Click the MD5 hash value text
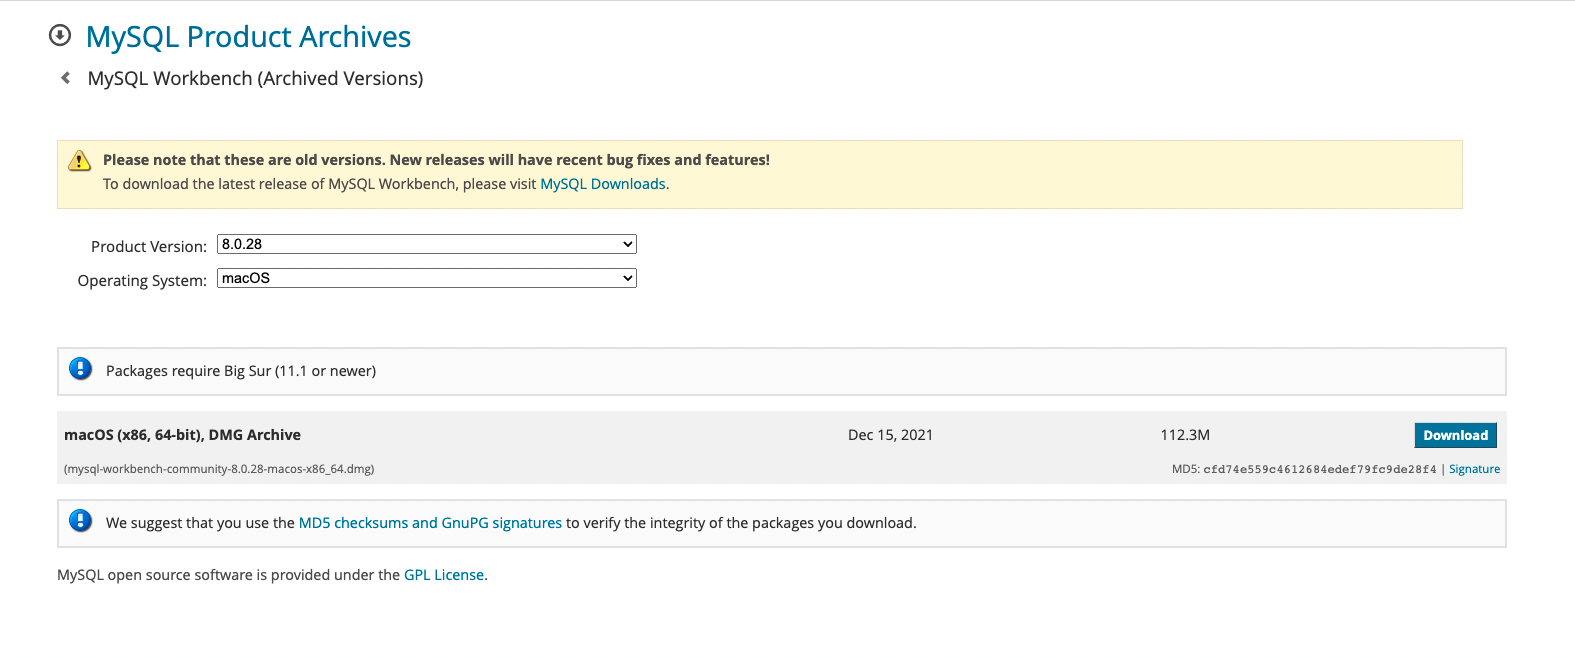Viewport: 1575px width, 658px height. 1319,469
